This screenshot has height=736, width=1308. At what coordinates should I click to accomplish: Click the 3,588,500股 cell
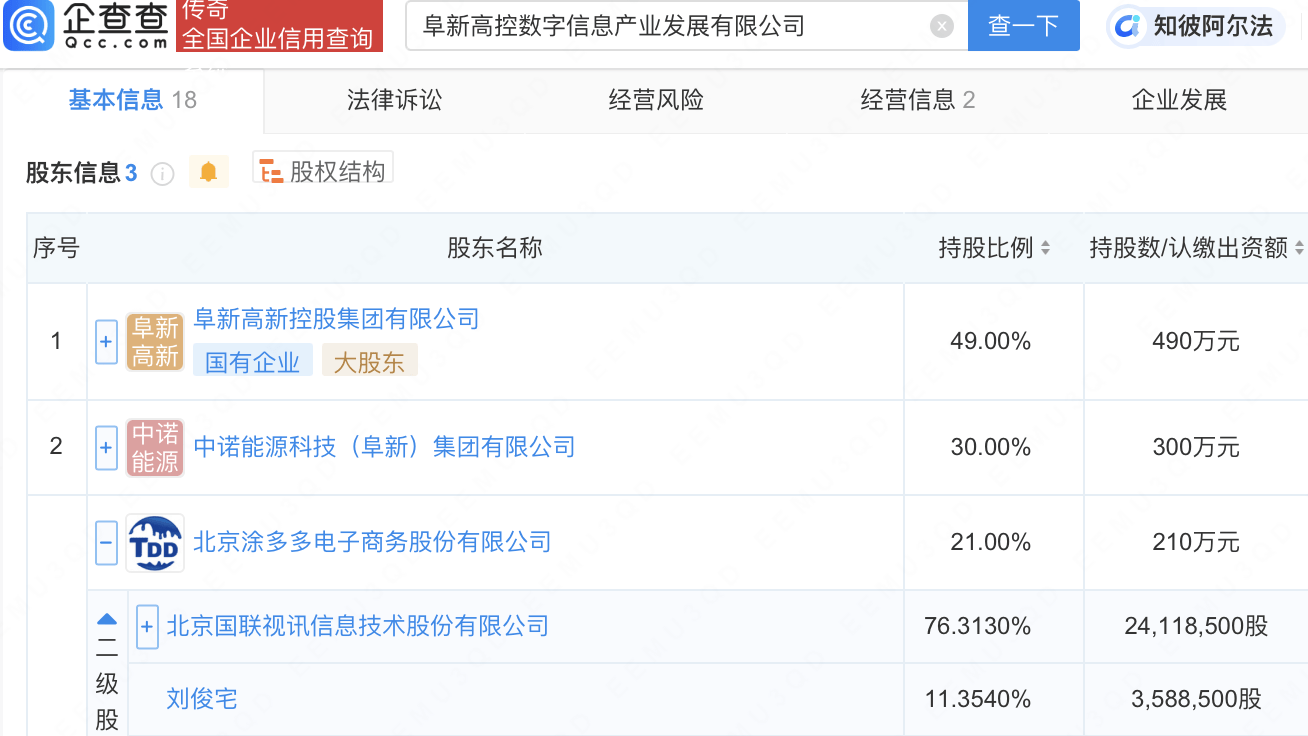tap(1196, 698)
